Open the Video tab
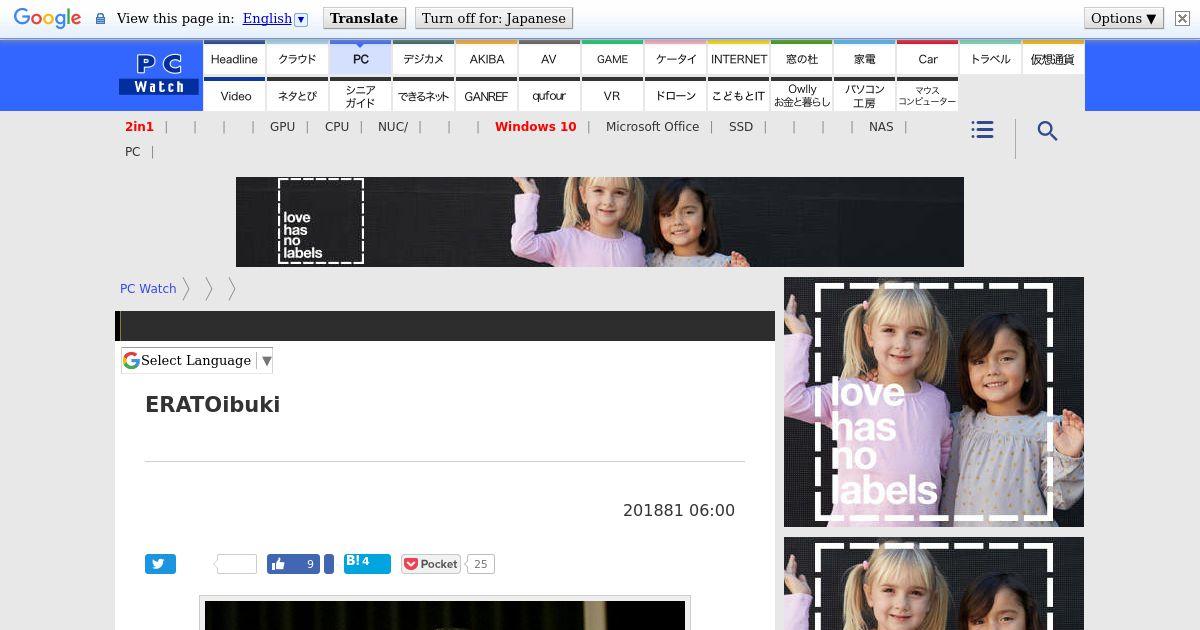Screen dimensions: 1200x630 click(234, 95)
